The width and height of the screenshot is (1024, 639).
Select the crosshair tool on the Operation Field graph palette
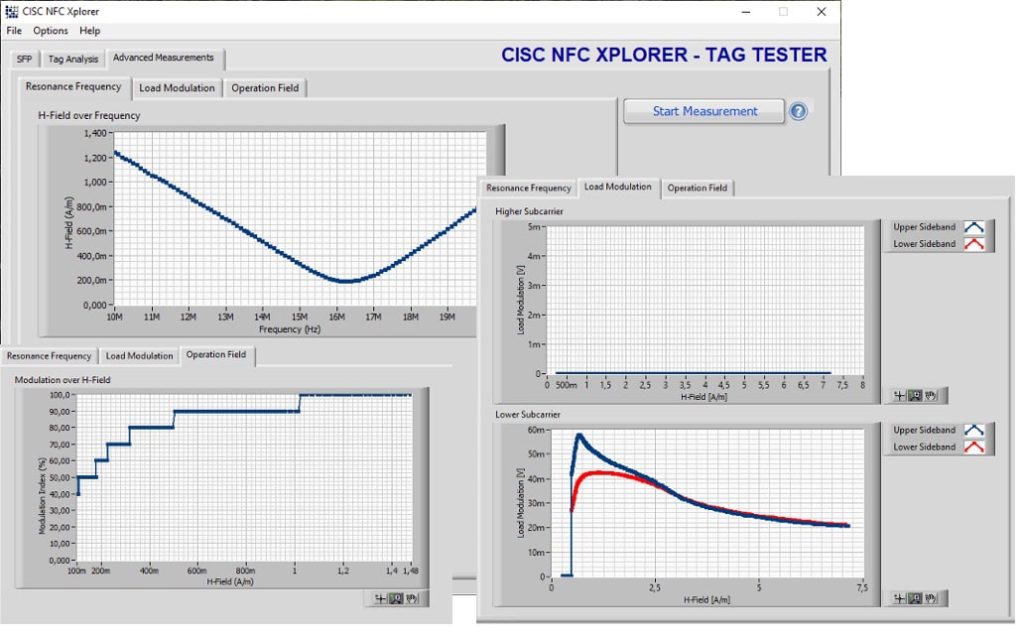(382, 596)
